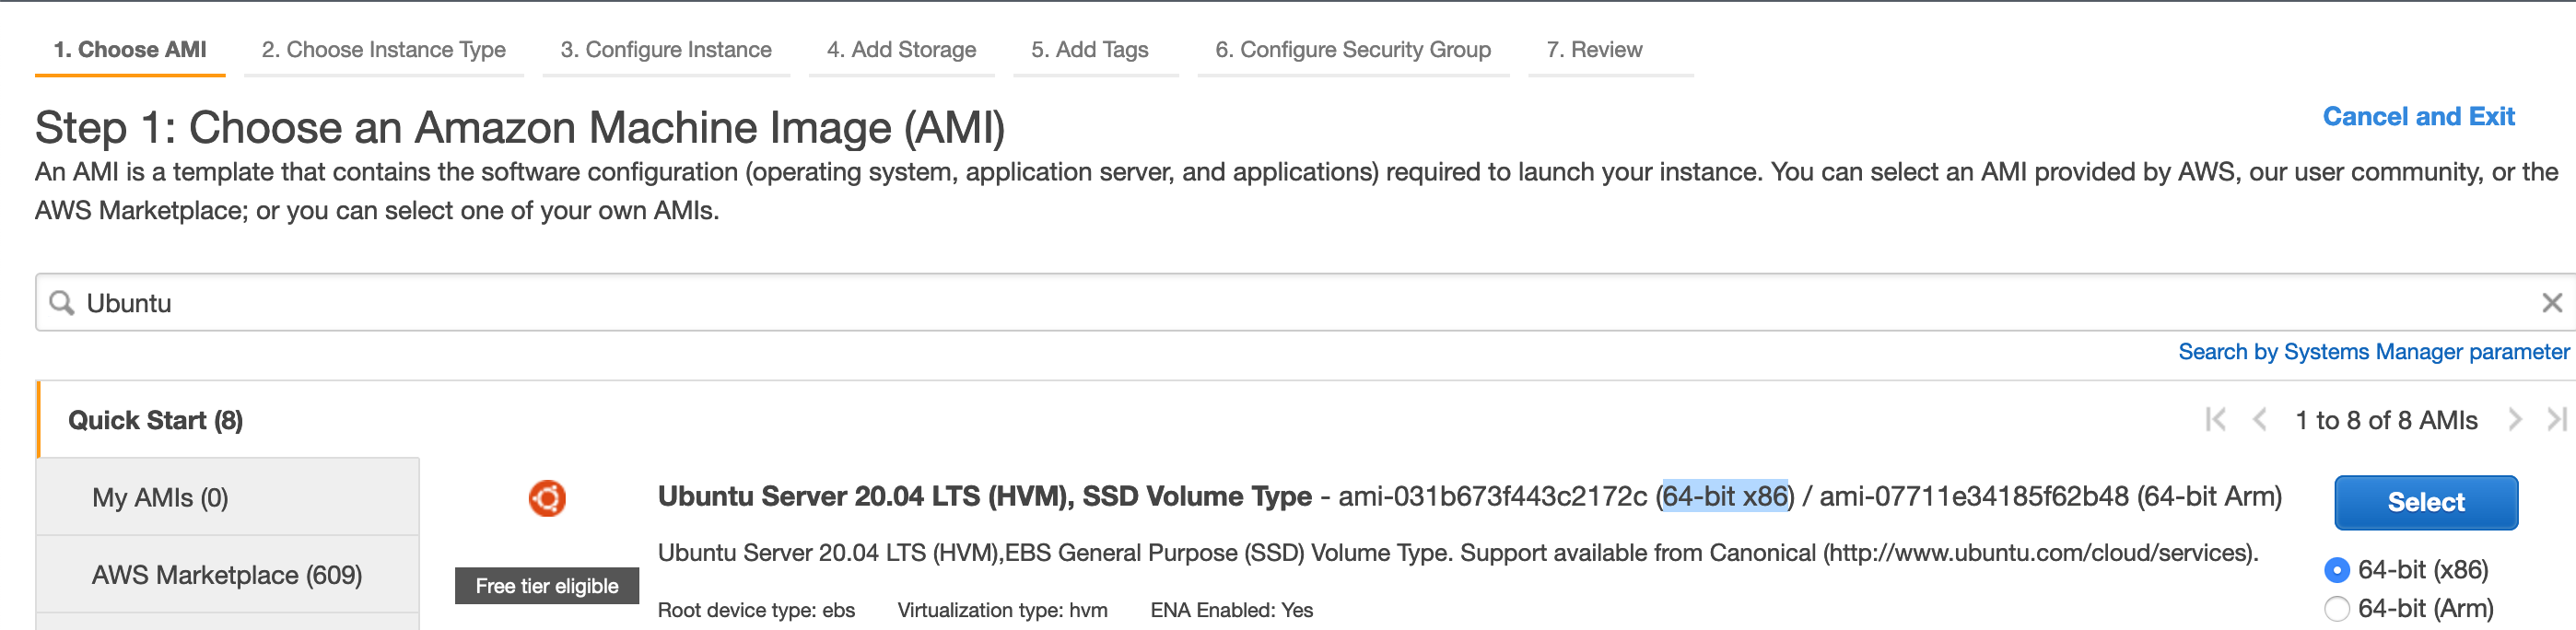Show the AWS Marketplace (609) category
Screen dimensions: 2576x630
(227, 575)
